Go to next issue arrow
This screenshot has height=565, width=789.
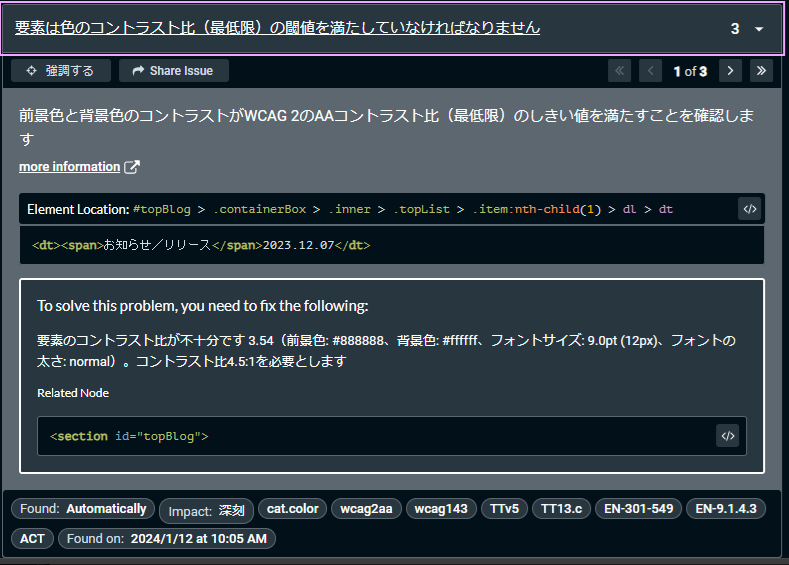[731, 71]
